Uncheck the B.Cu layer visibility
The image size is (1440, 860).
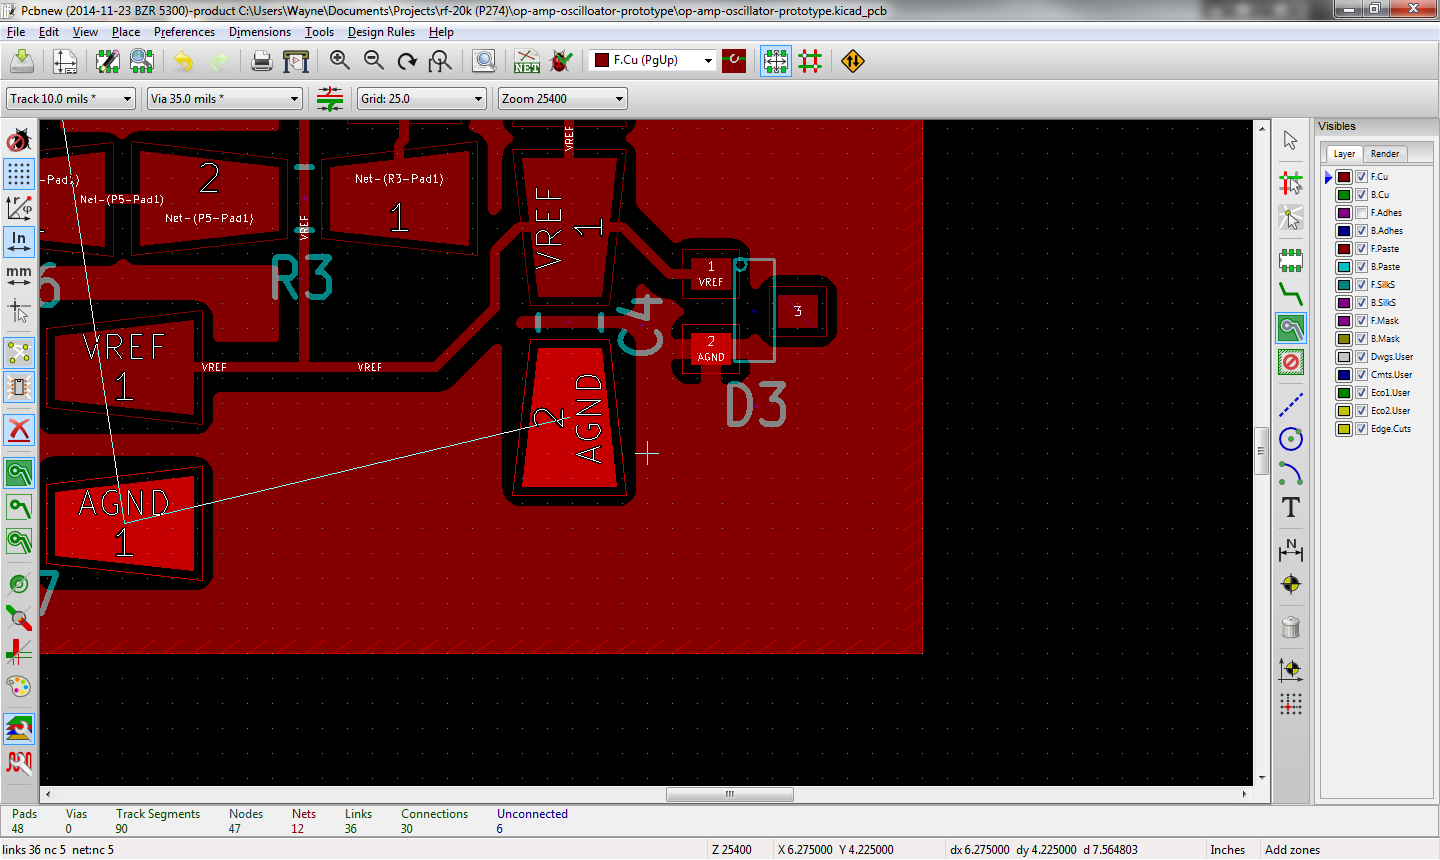[1361, 195]
